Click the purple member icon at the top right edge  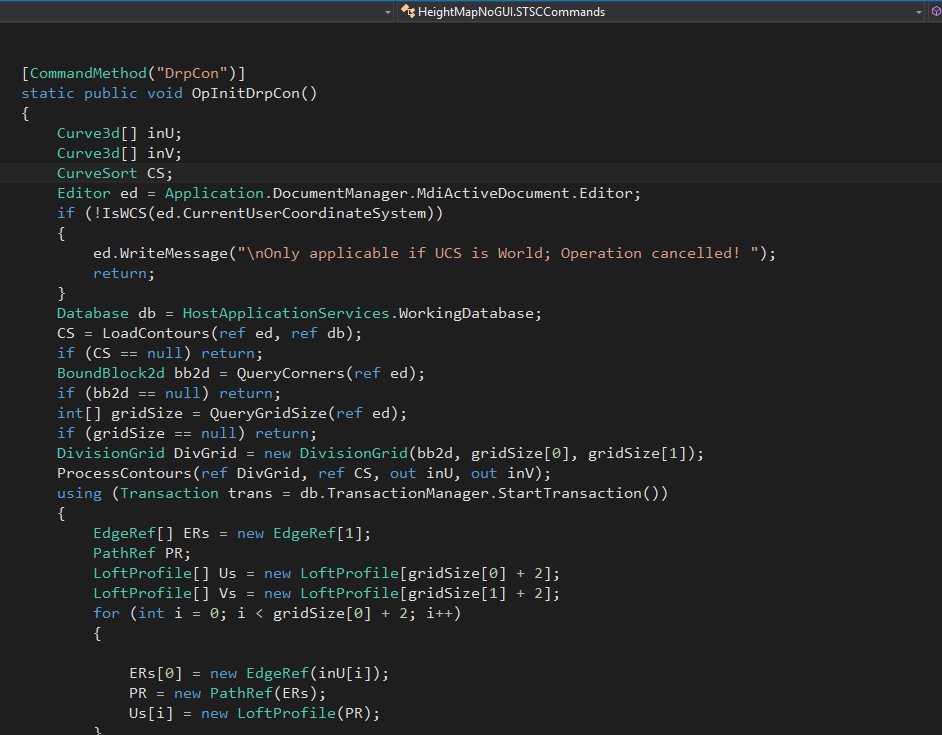coord(936,11)
